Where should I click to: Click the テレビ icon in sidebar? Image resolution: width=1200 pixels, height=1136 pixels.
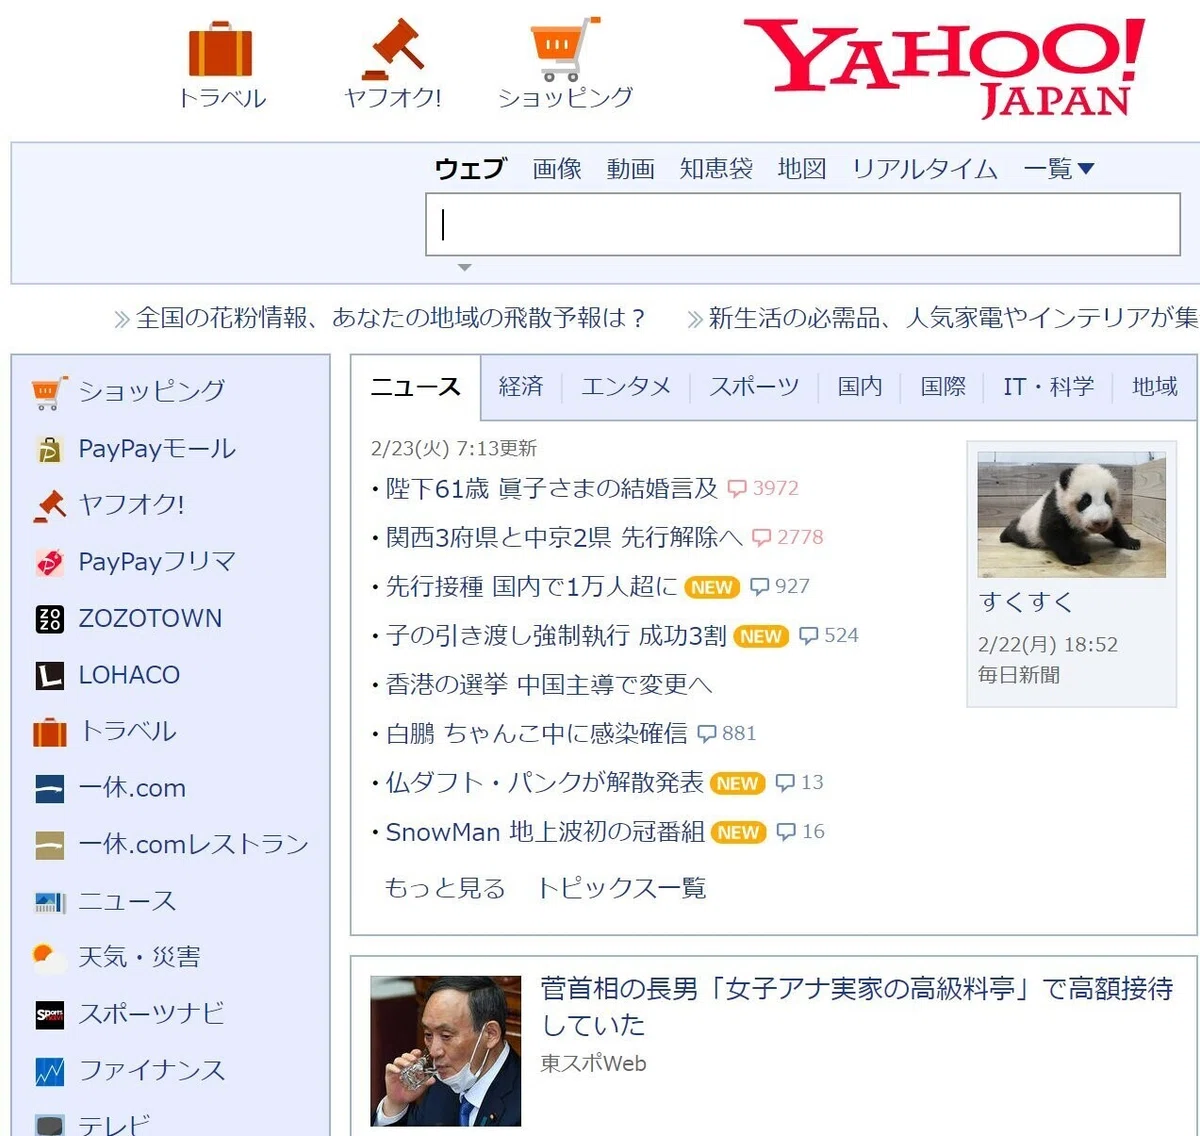pyautogui.click(x=49, y=1124)
